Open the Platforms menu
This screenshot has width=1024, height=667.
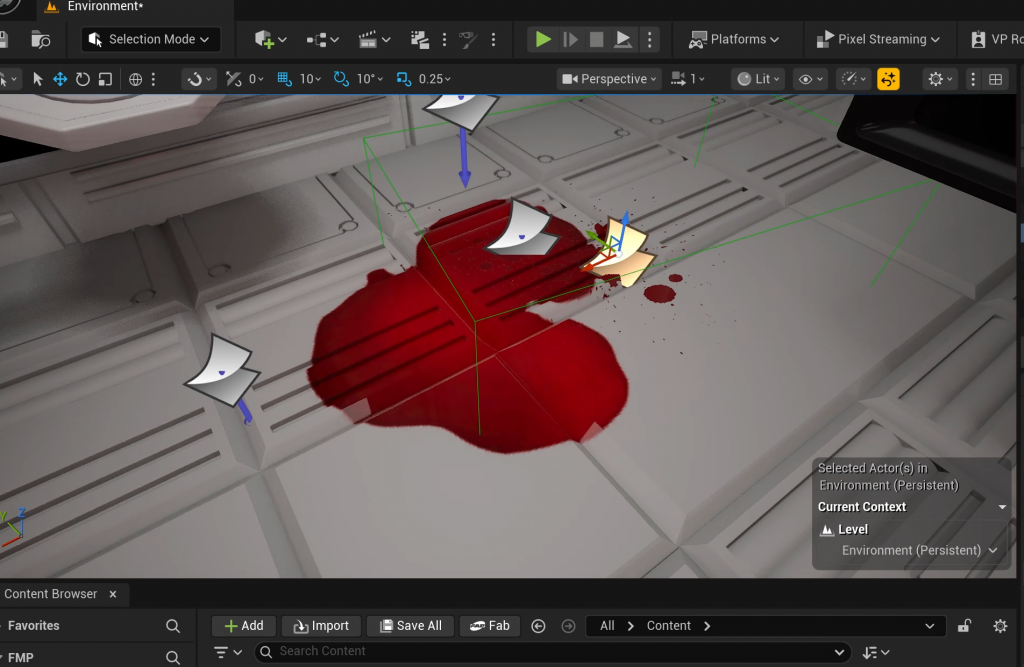click(x=733, y=39)
